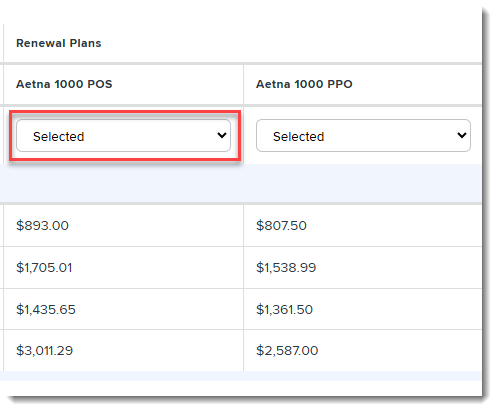Open the Aetna 1000 PPO Selected dropdown
The height and width of the screenshot is (411, 497).
coord(363,136)
